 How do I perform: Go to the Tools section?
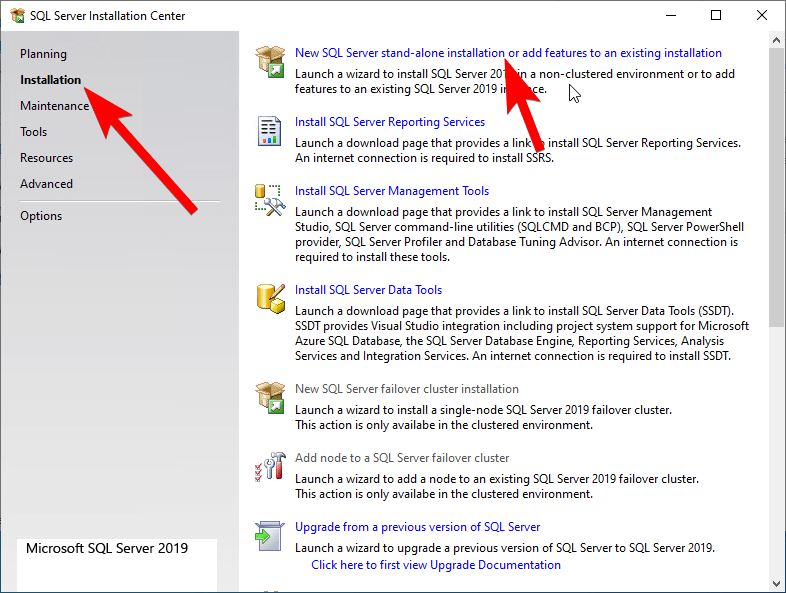pos(34,132)
